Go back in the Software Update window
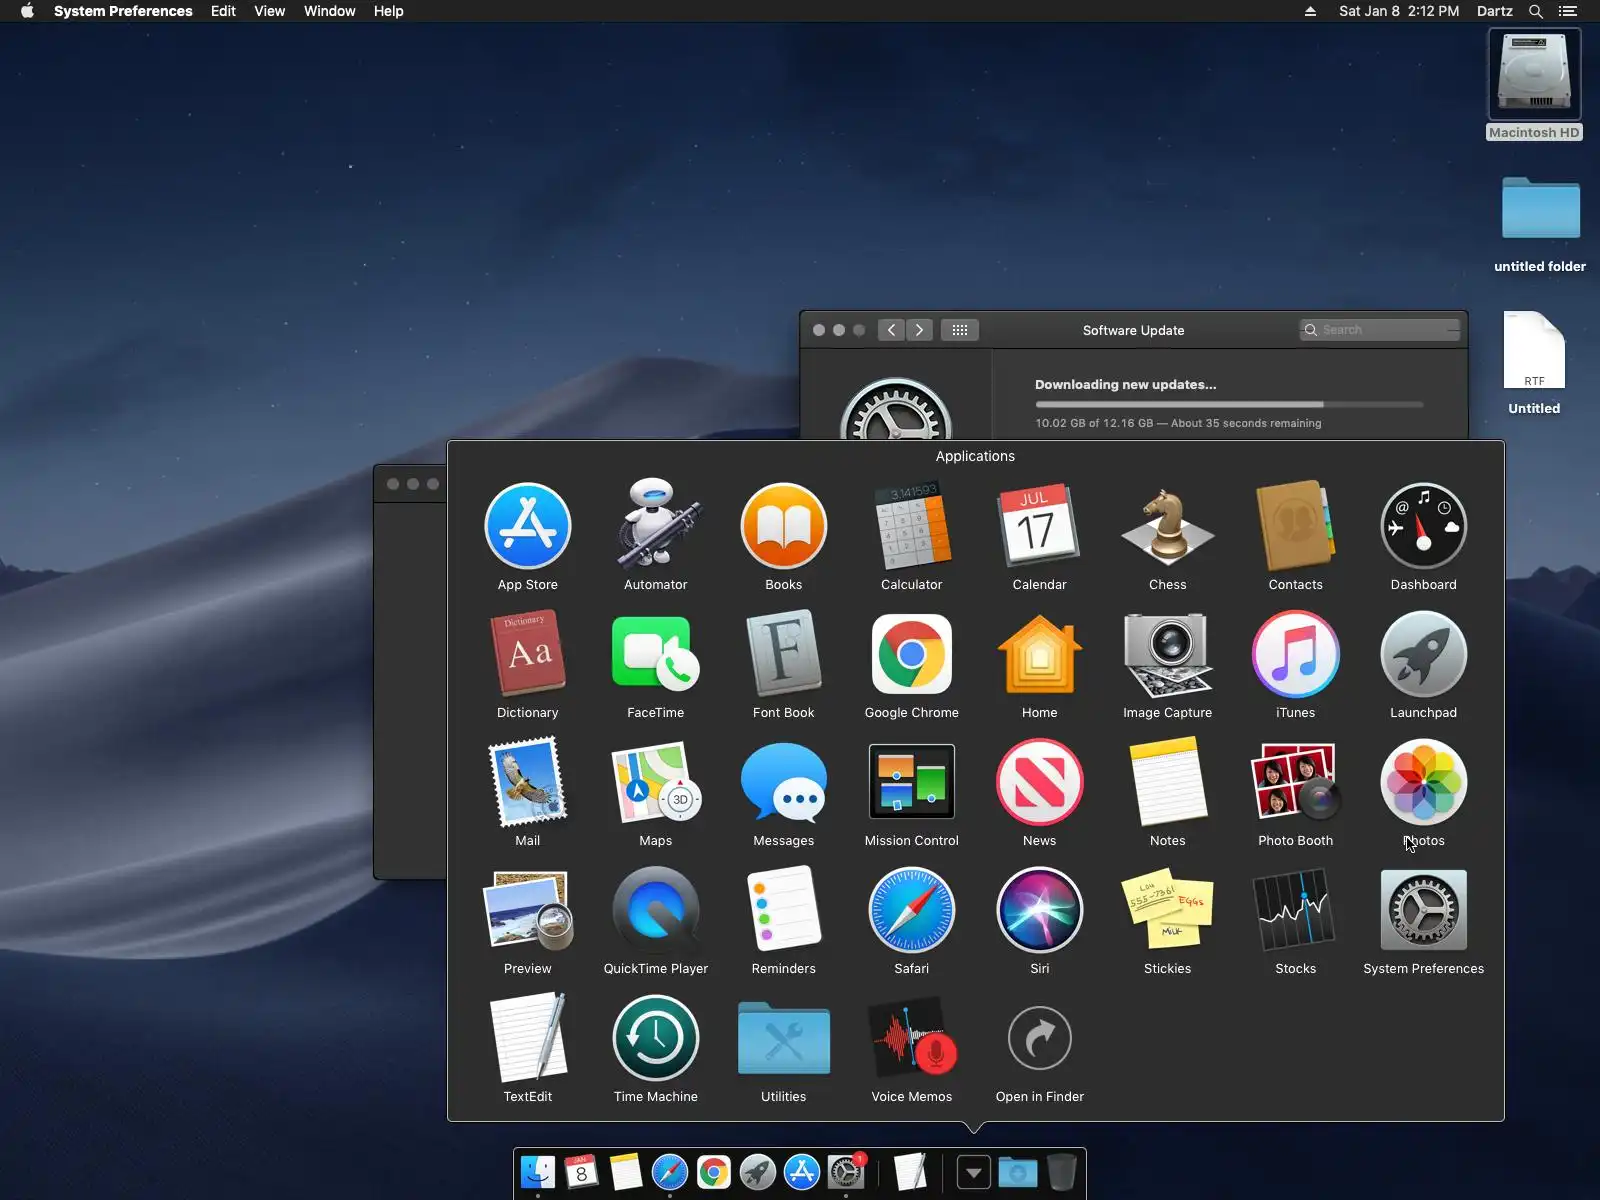 pos(891,330)
